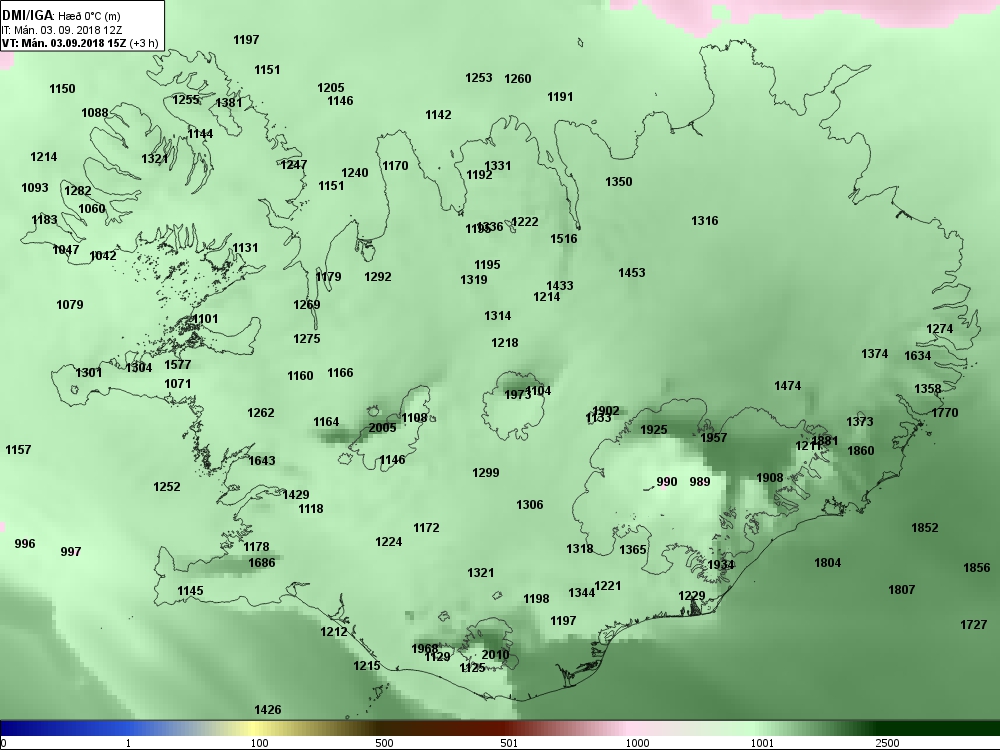Image resolution: width=1000 pixels, height=750 pixels.
Task: Click the 1957 height value
Action: click(x=714, y=438)
